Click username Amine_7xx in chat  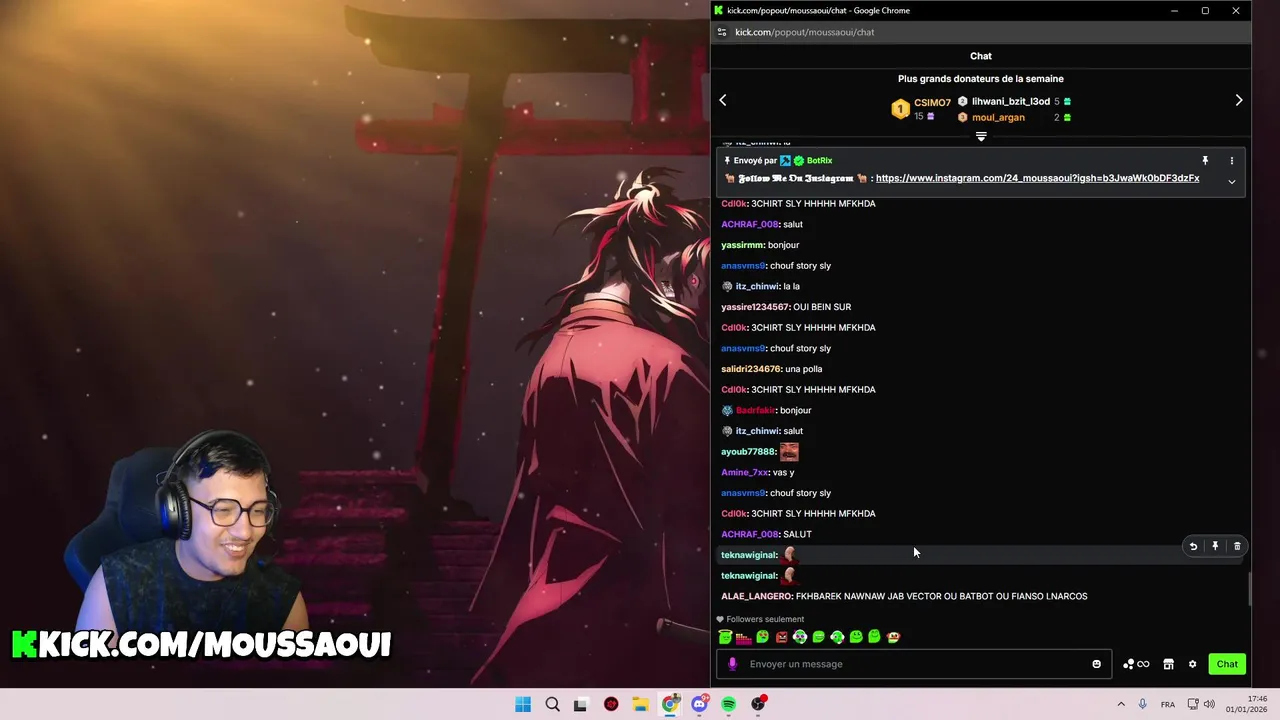click(745, 472)
